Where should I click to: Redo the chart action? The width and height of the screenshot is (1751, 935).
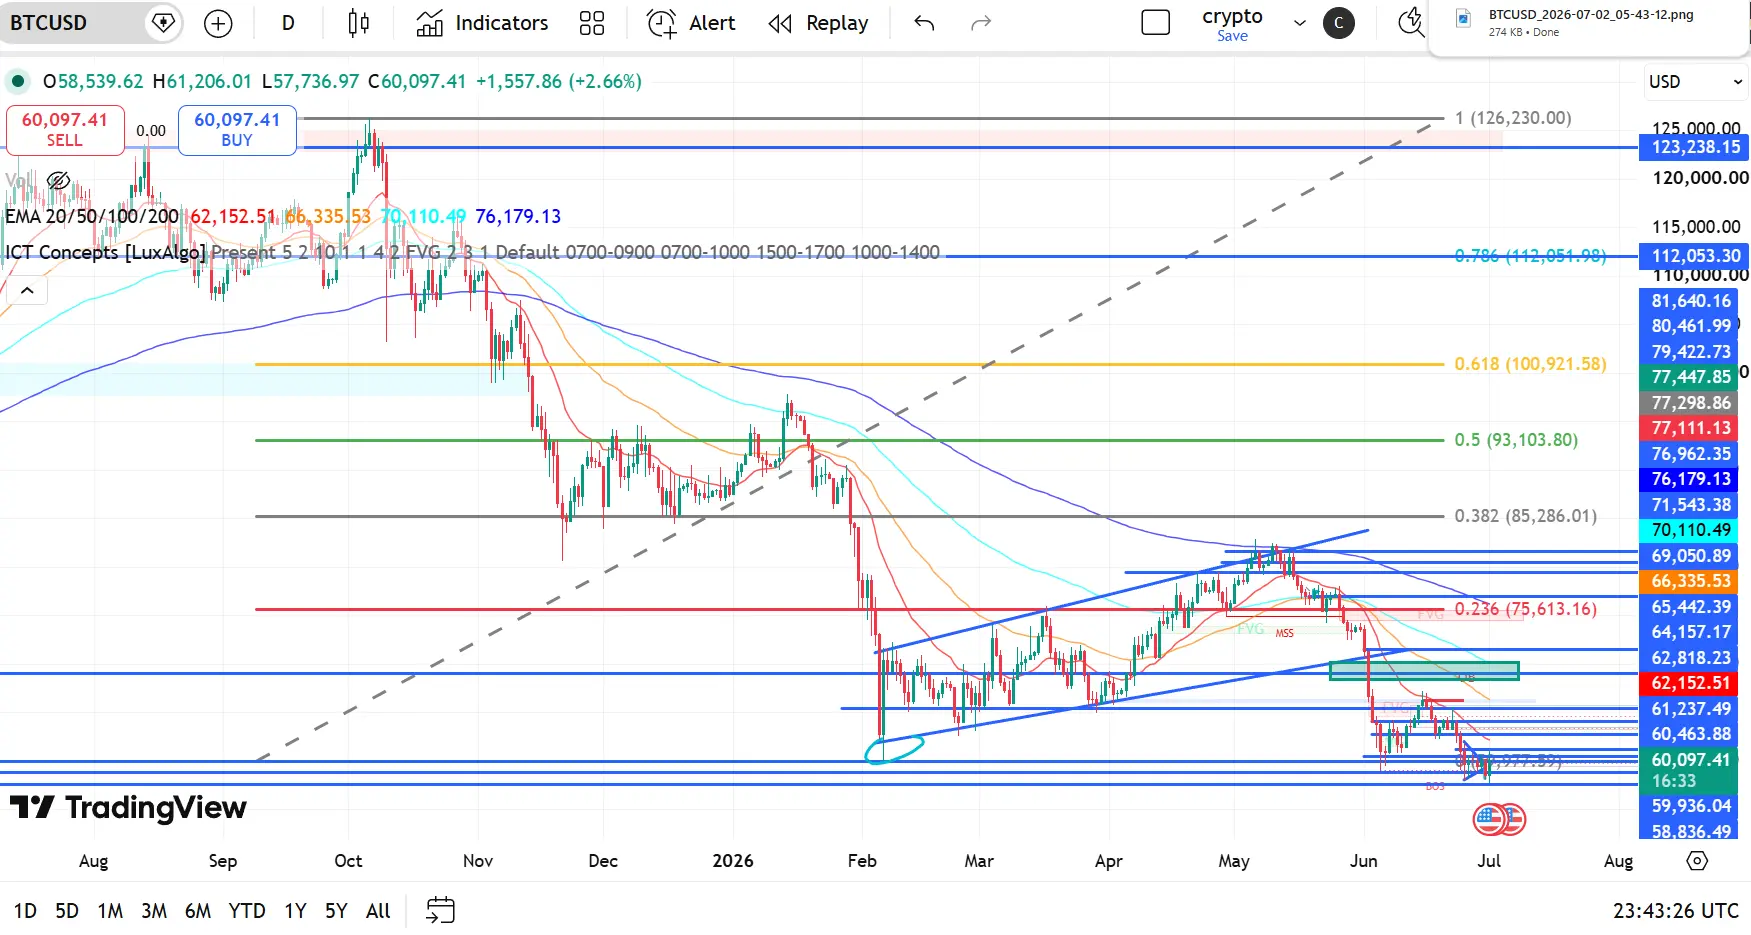pos(981,23)
